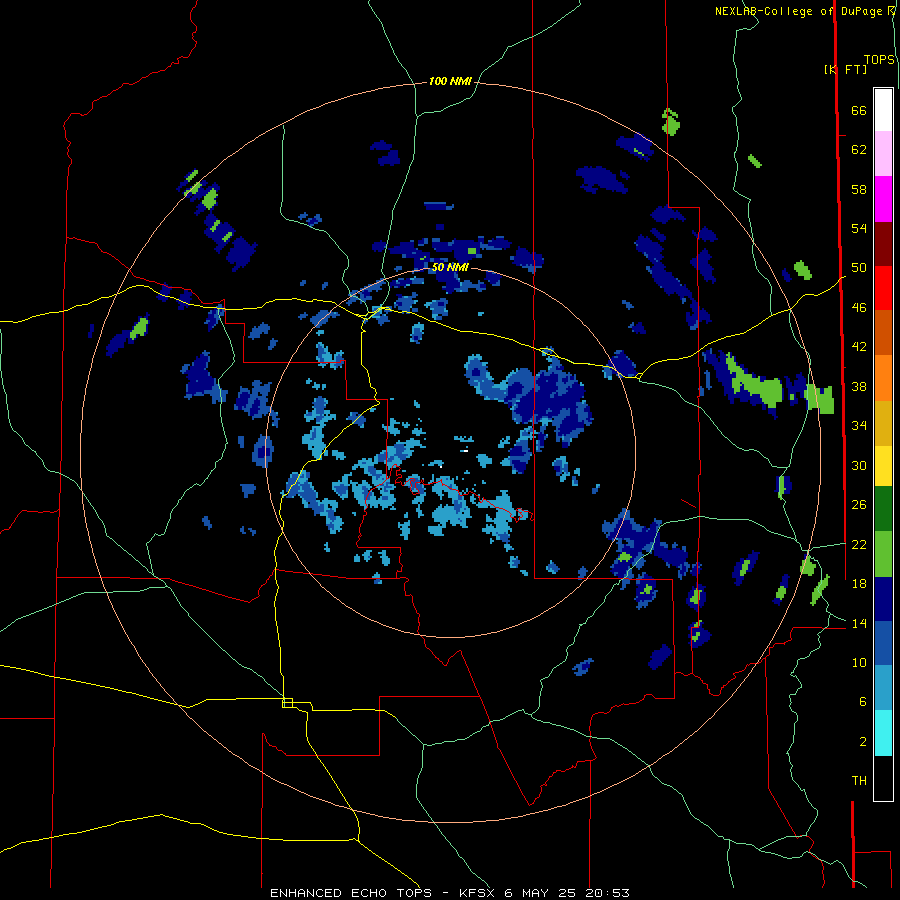The width and height of the screenshot is (900, 900).
Task: Click the 100 NMI range ring label
Action: pyautogui.click(x=450, y=82)
